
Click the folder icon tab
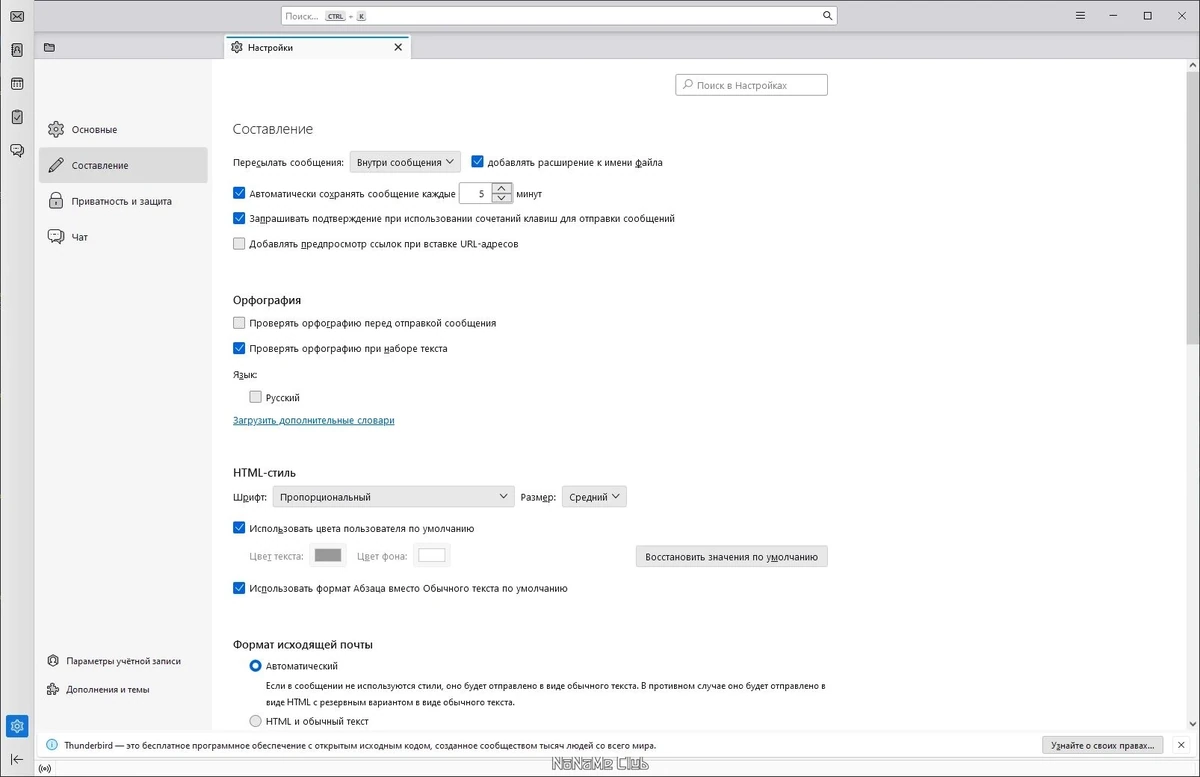tap(49, 47)
